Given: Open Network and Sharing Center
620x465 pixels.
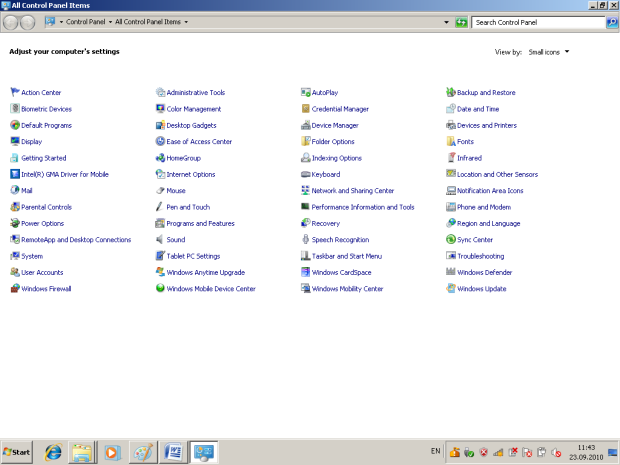Looking at the screenshot, I should tap(353, 190).
